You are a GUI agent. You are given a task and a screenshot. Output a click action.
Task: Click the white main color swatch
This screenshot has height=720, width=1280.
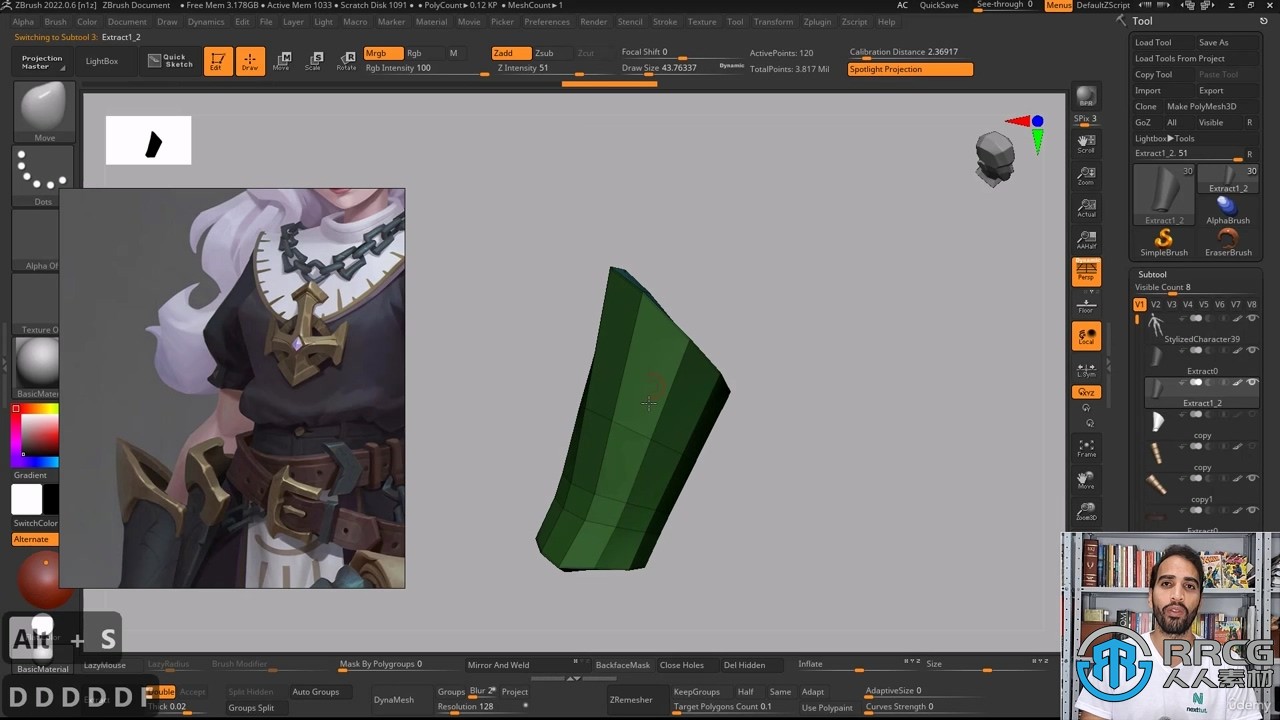click(27, 499)
